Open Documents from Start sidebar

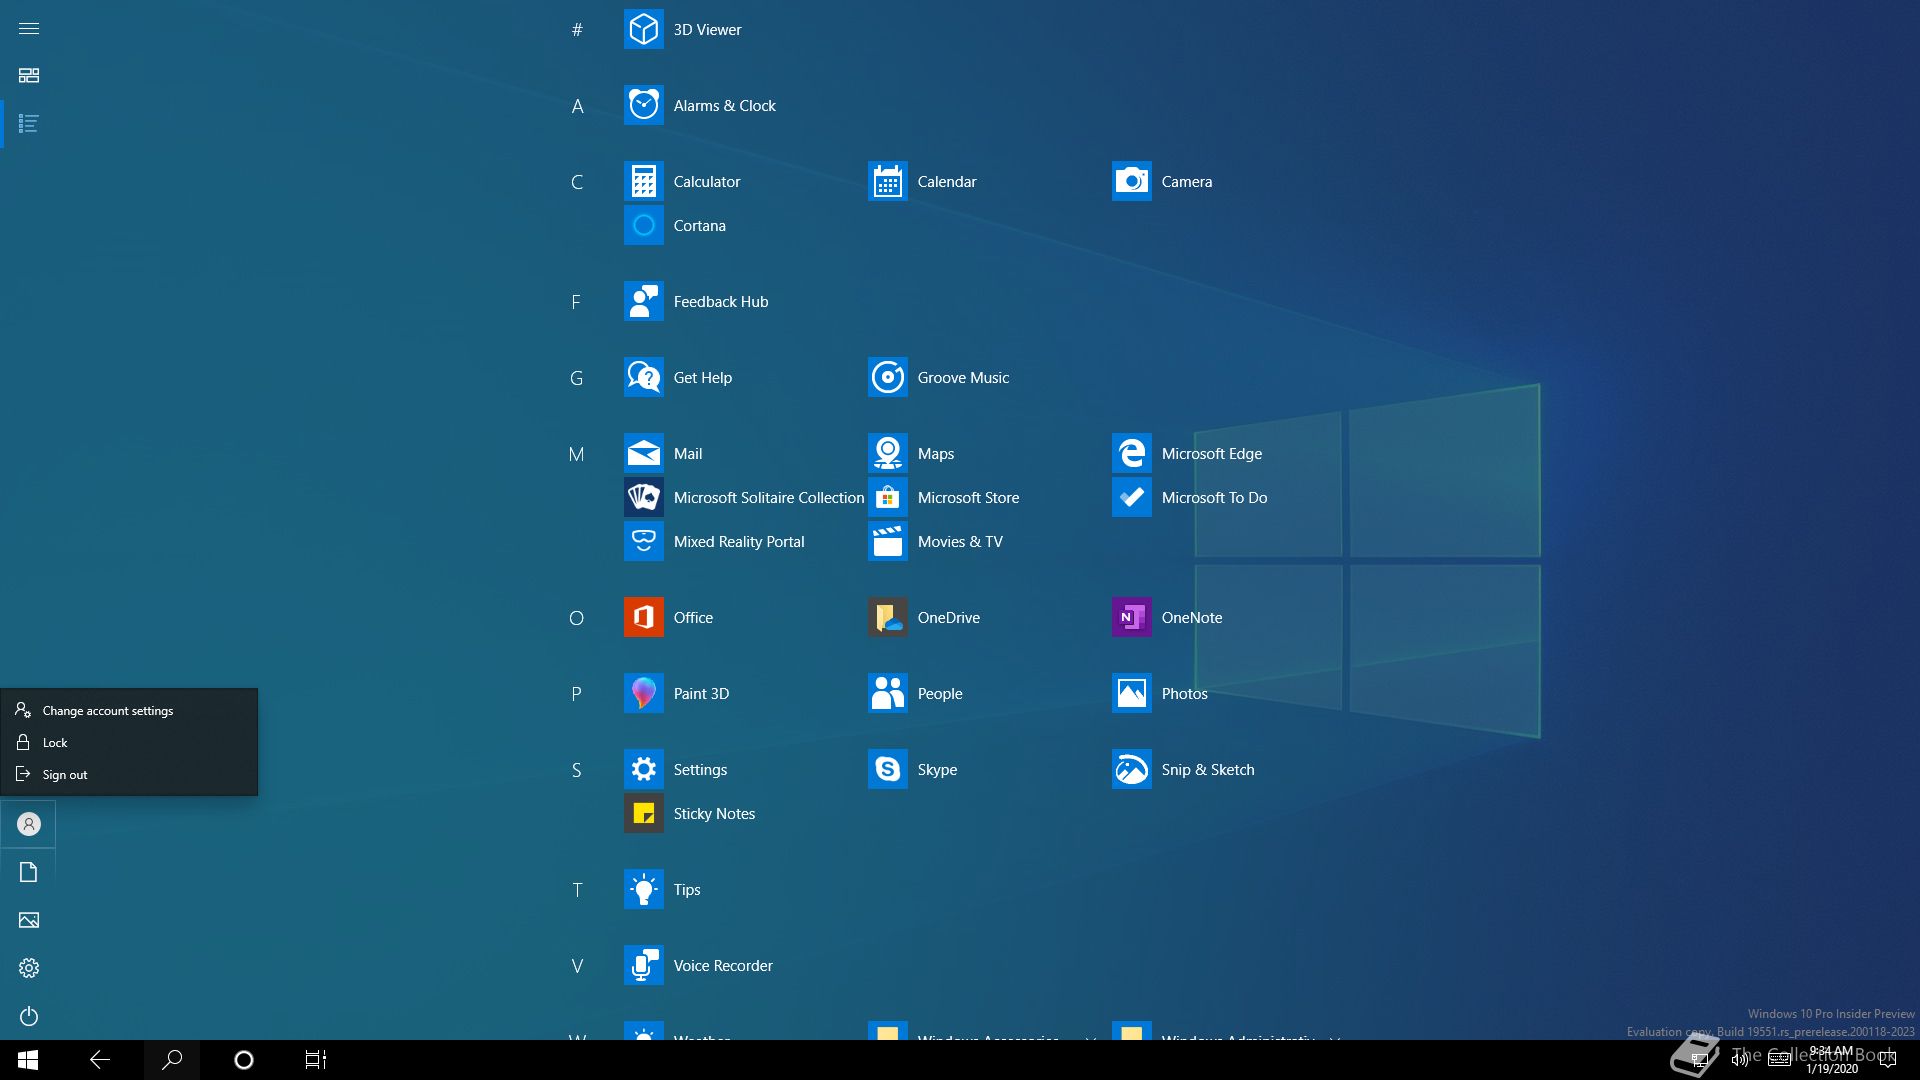(x=29, y=872)
